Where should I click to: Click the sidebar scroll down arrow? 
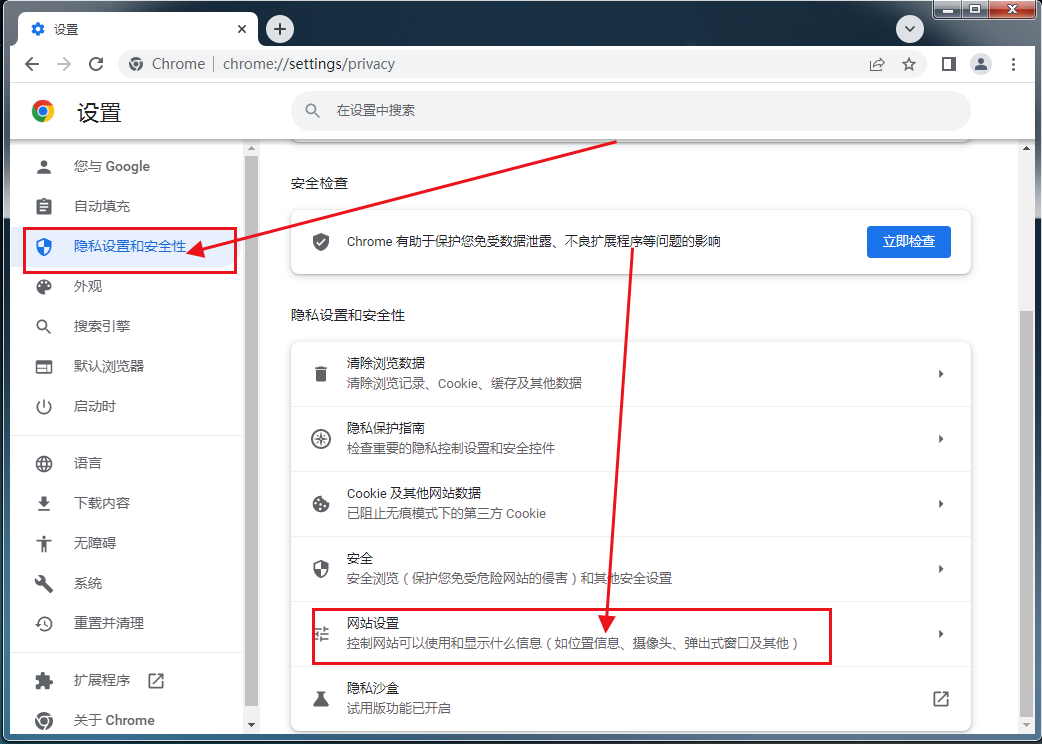click(251, 725)
